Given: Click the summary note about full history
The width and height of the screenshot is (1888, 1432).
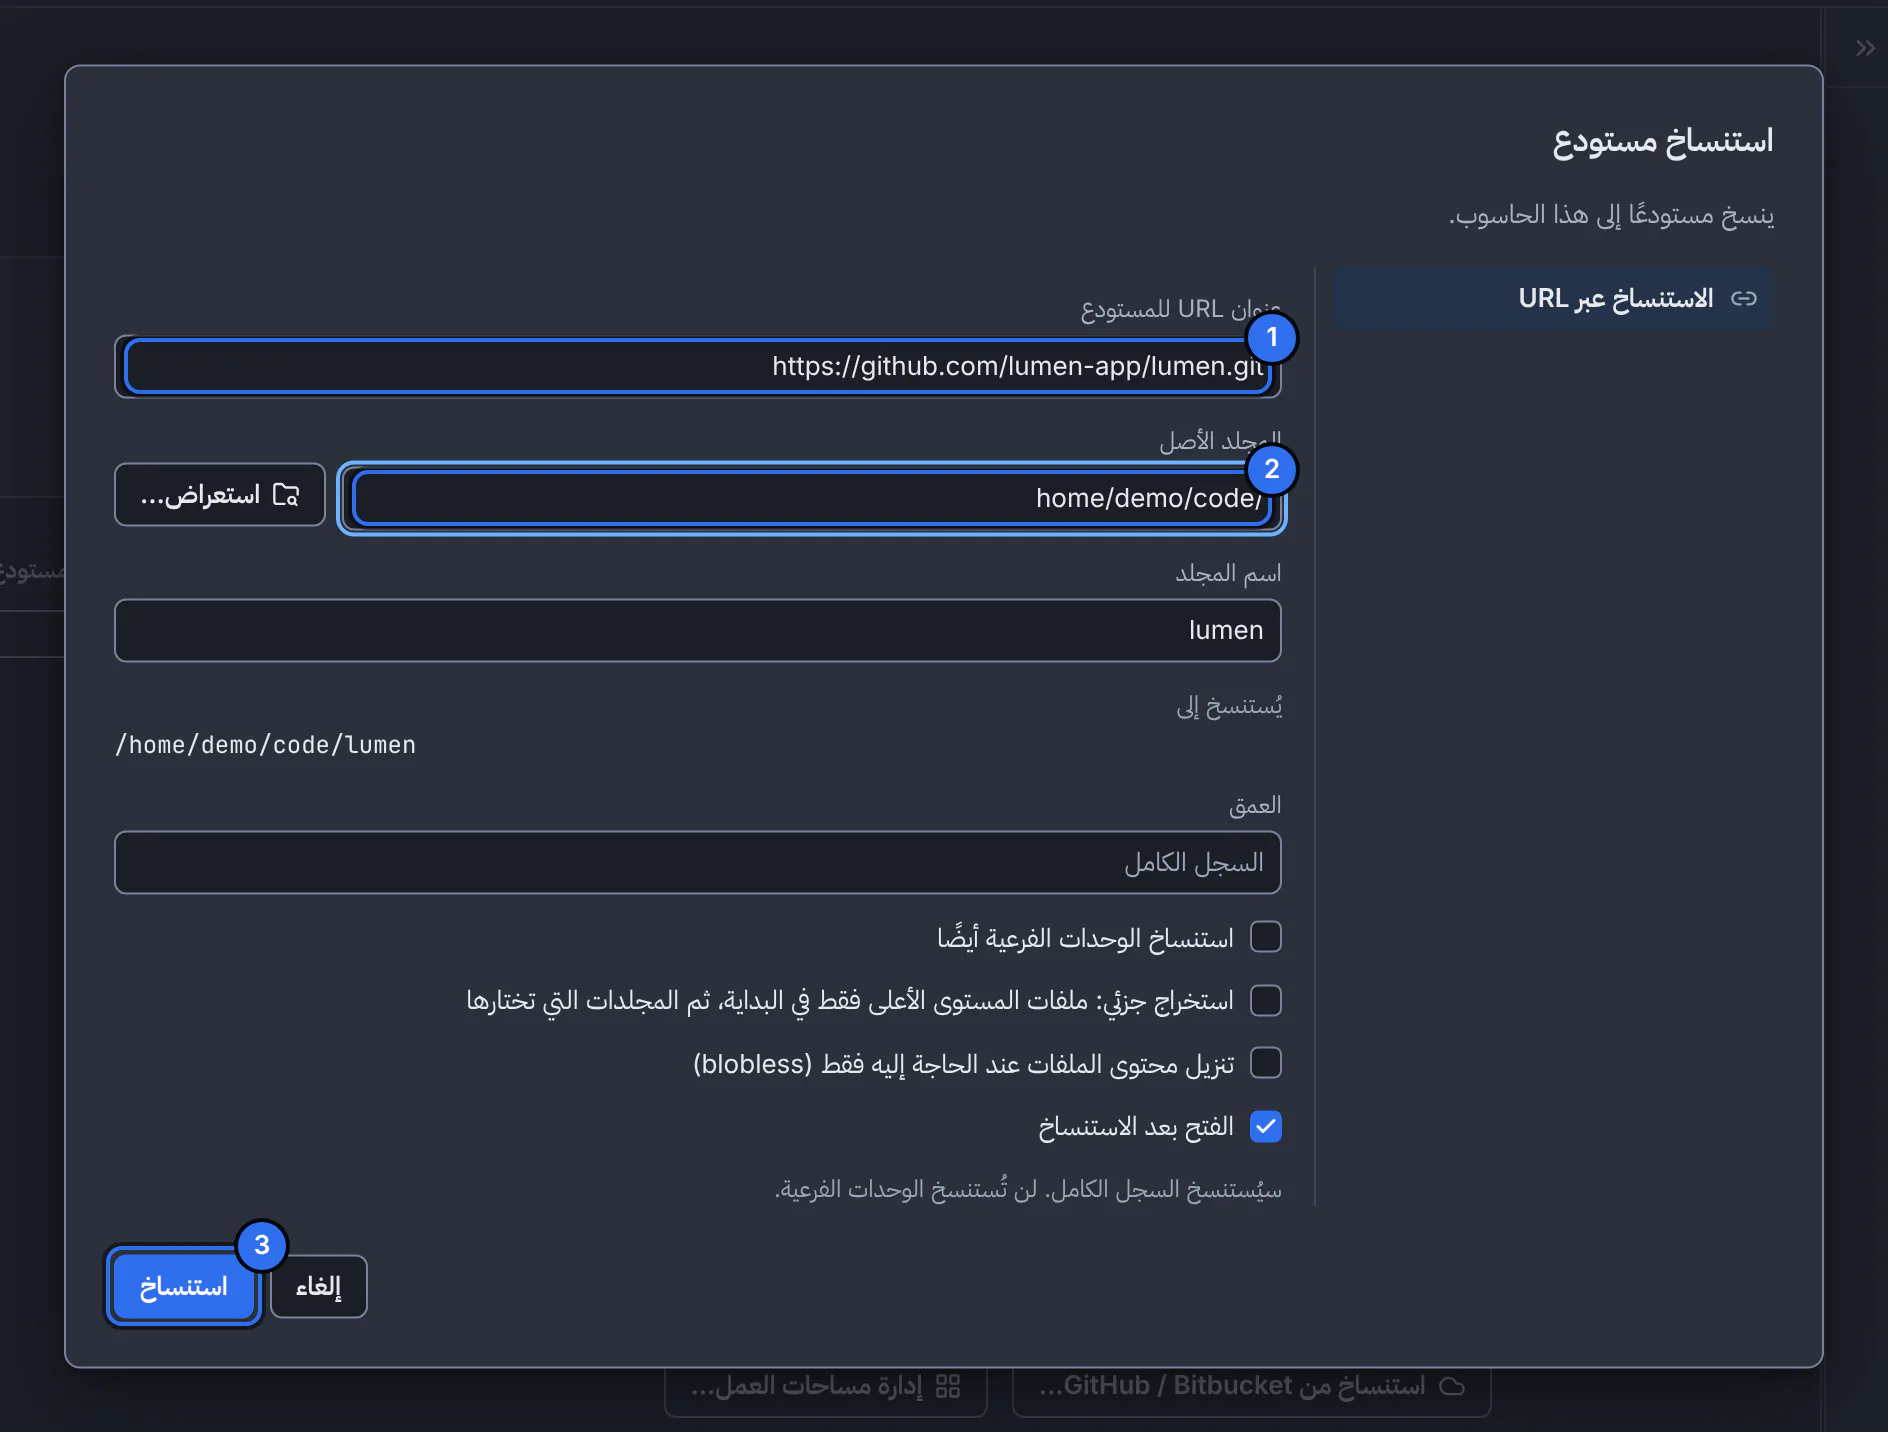Looking at the screenshot, I should [1028, 1190].
